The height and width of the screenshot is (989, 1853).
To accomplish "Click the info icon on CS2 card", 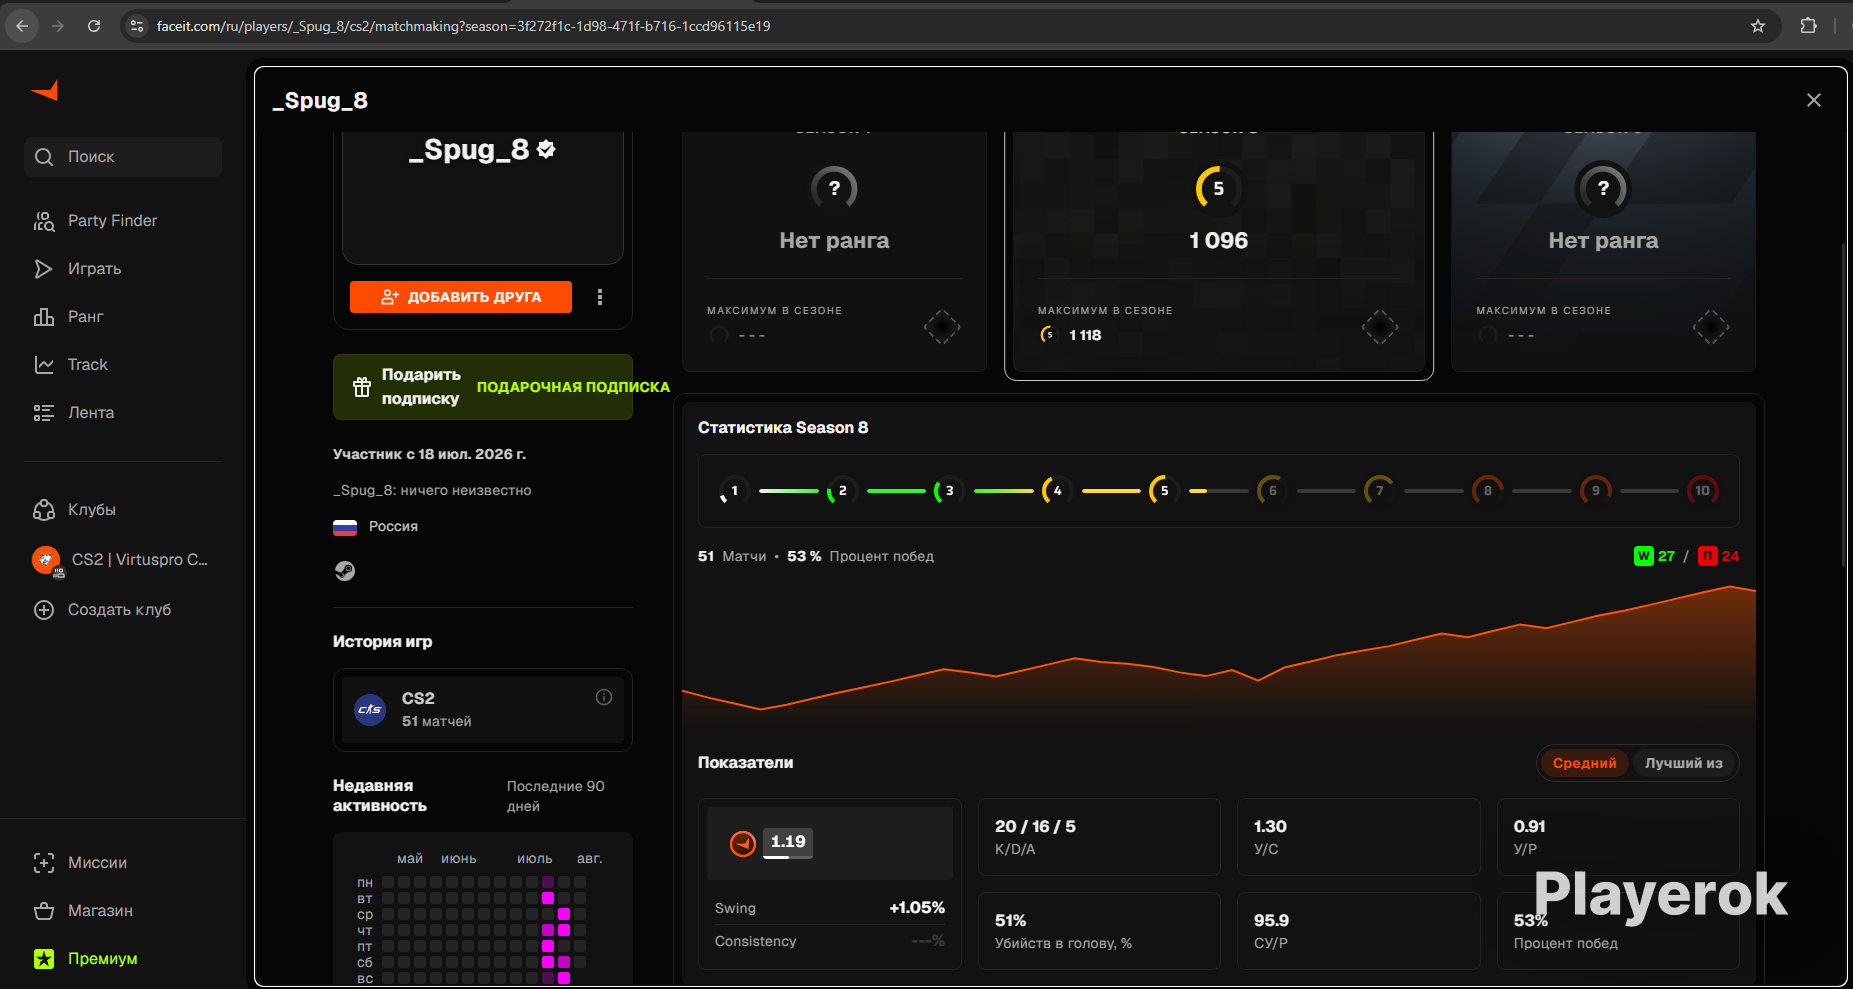I will (x=604, y=697).
